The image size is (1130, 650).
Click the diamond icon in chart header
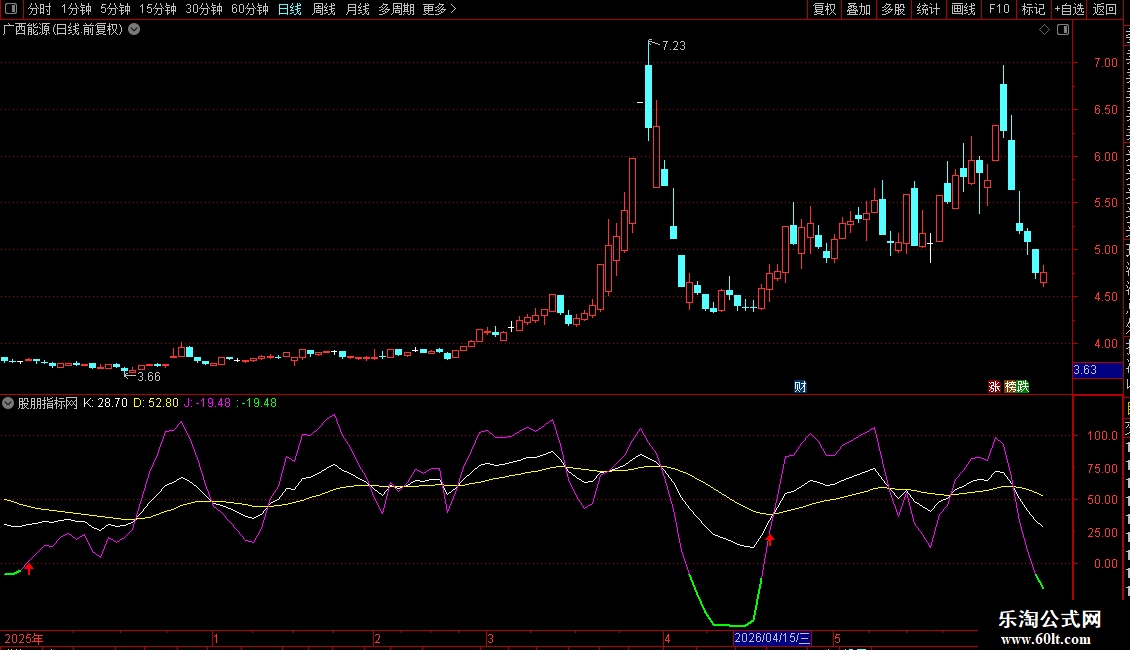1044,30
